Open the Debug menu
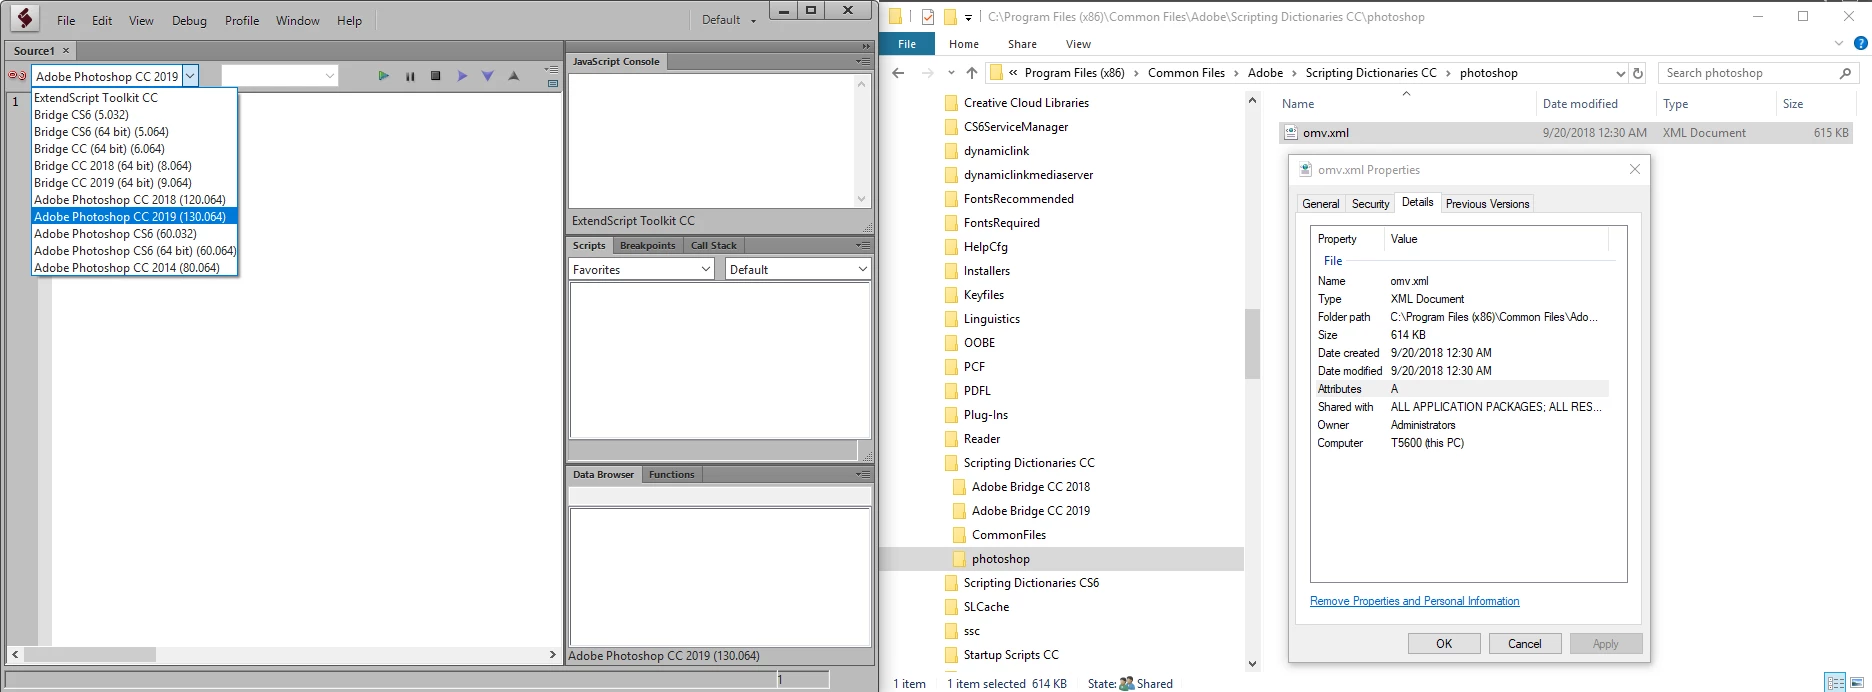 (x=189, y=20)
